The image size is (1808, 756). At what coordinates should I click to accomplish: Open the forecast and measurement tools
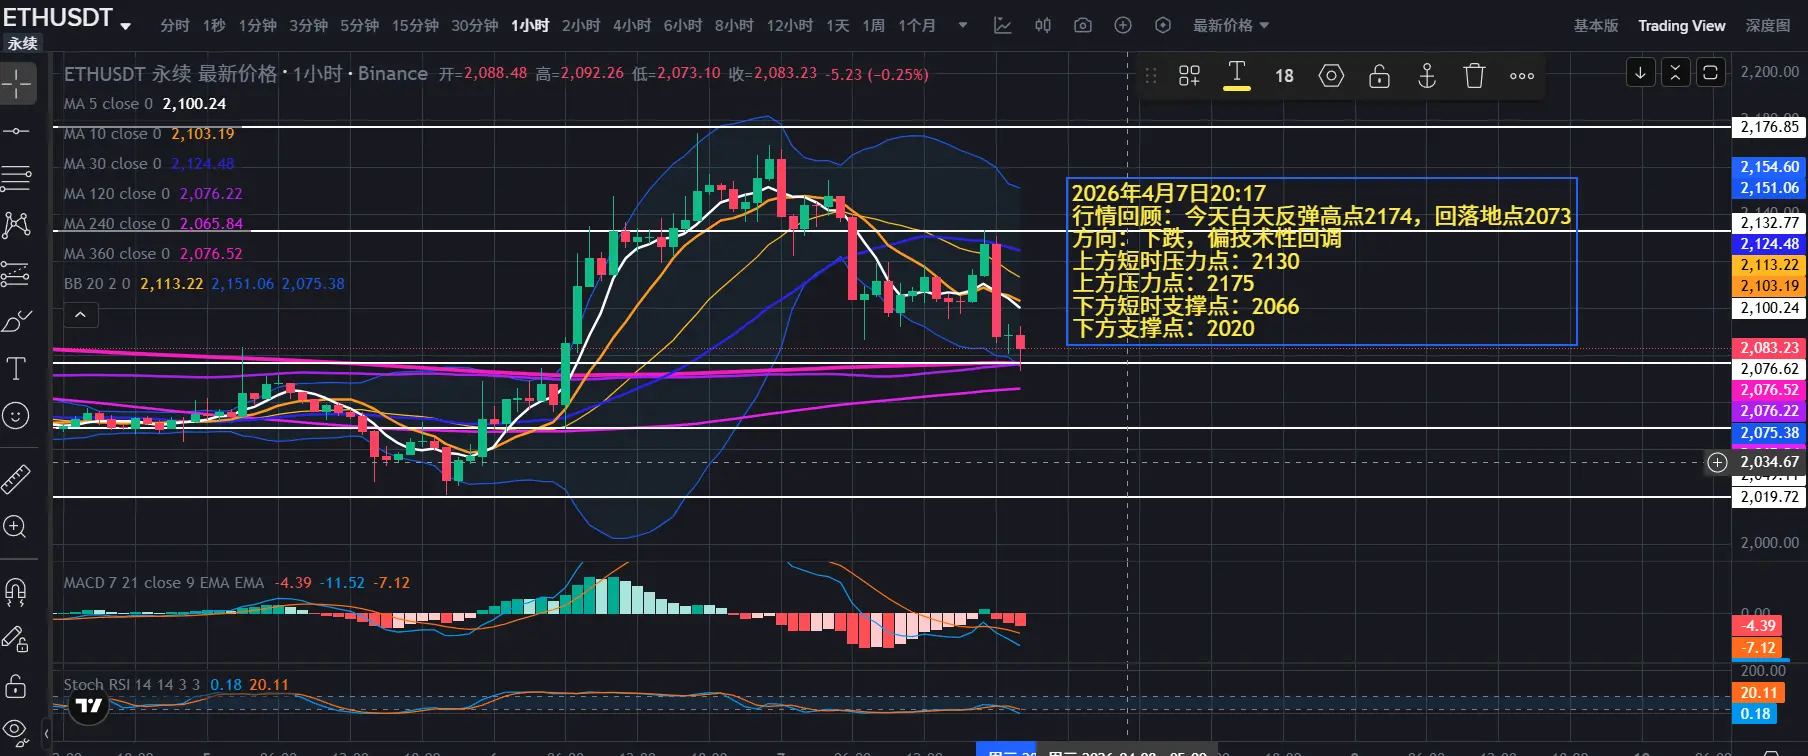click(17, 273)
